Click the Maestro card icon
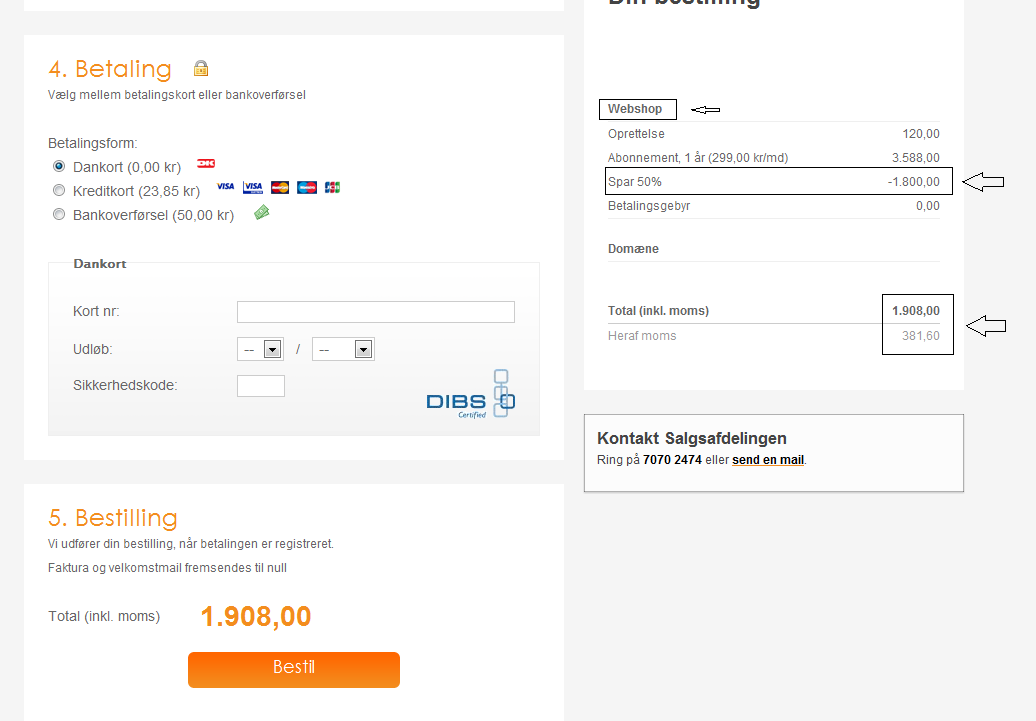 point(307,187)
